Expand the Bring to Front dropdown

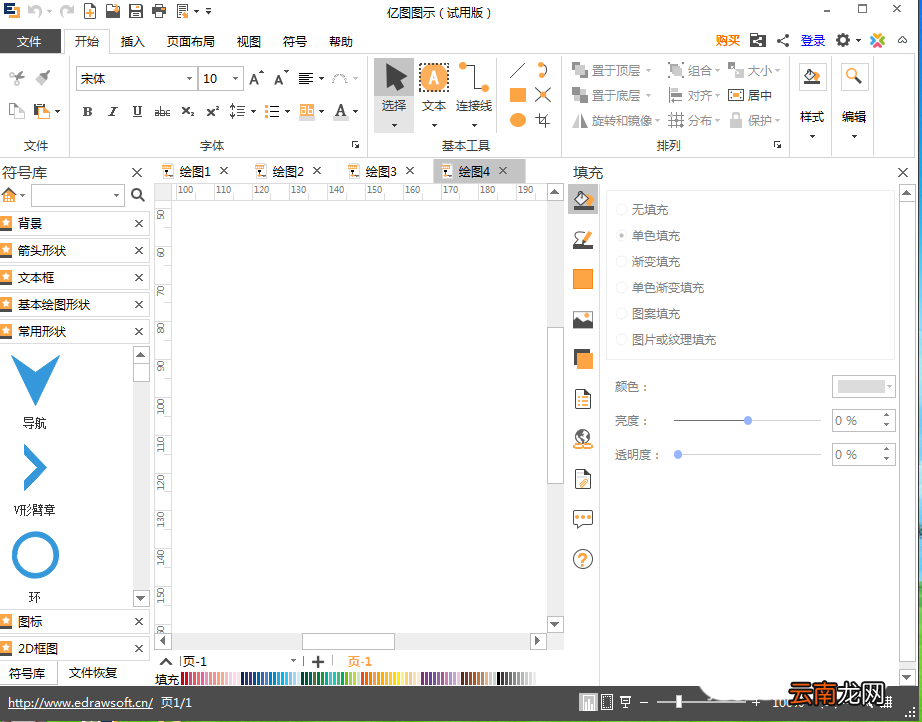649,71
